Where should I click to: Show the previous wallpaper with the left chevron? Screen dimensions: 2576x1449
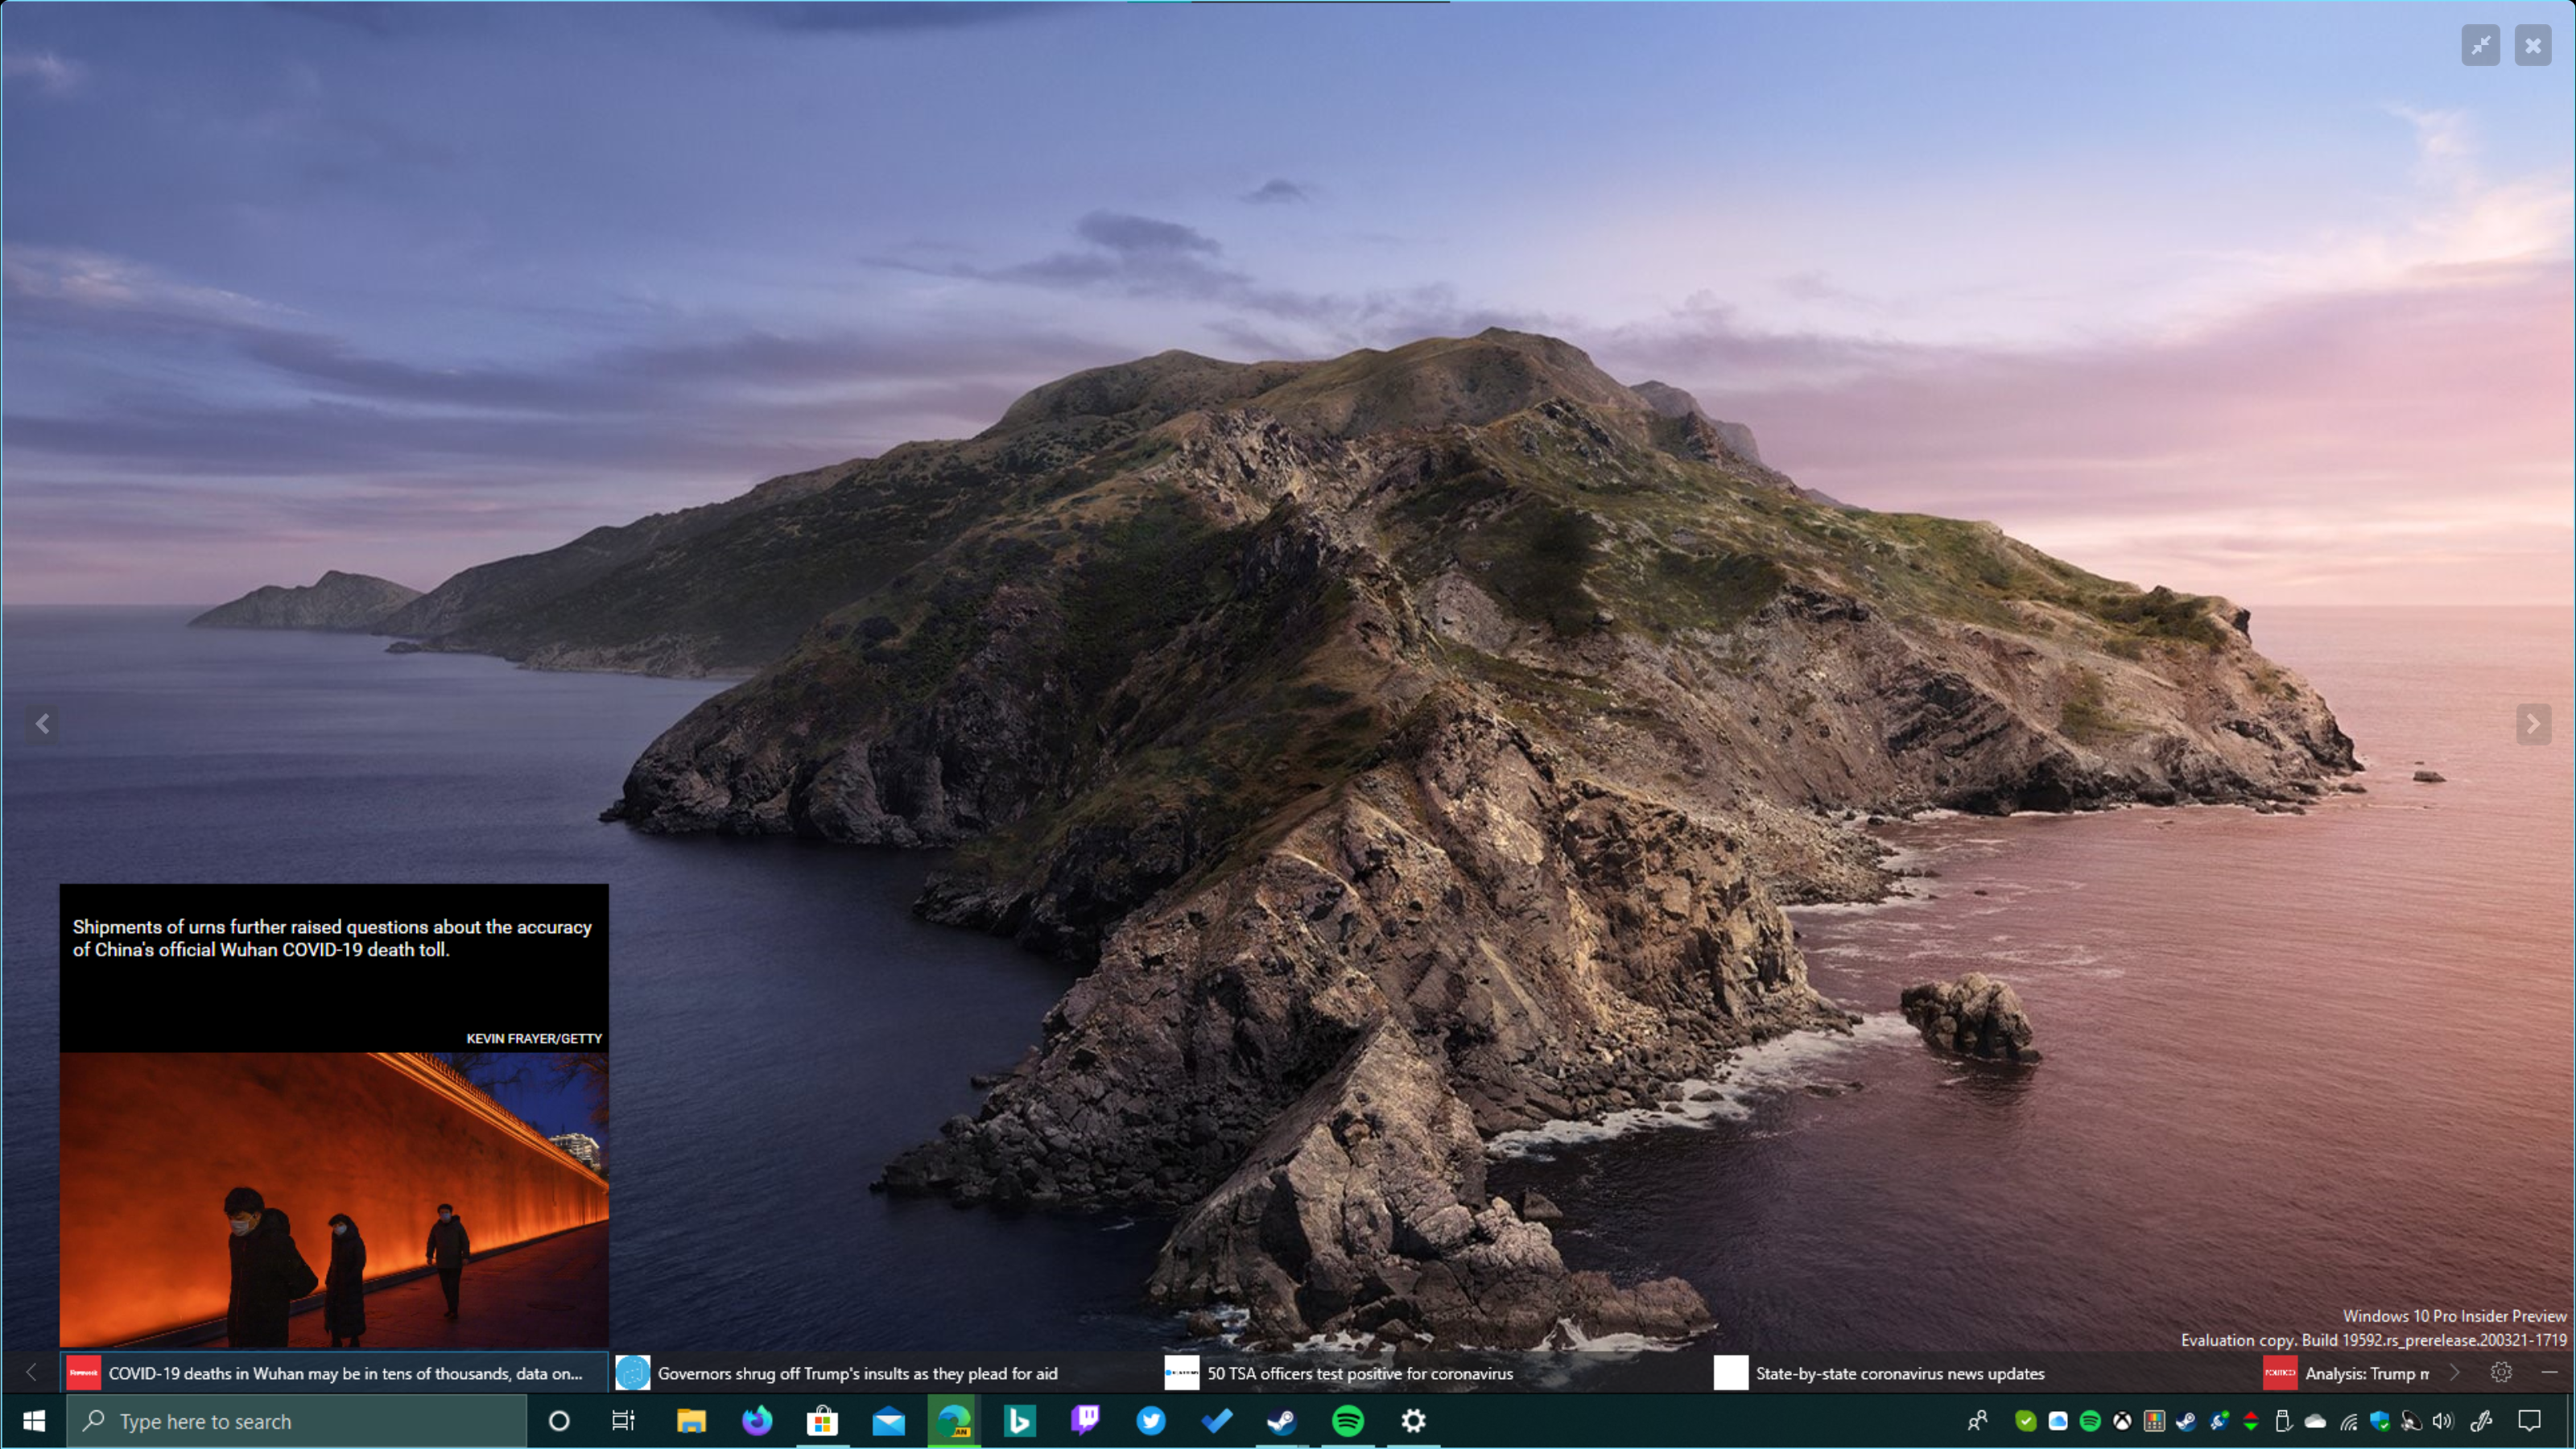43,724
